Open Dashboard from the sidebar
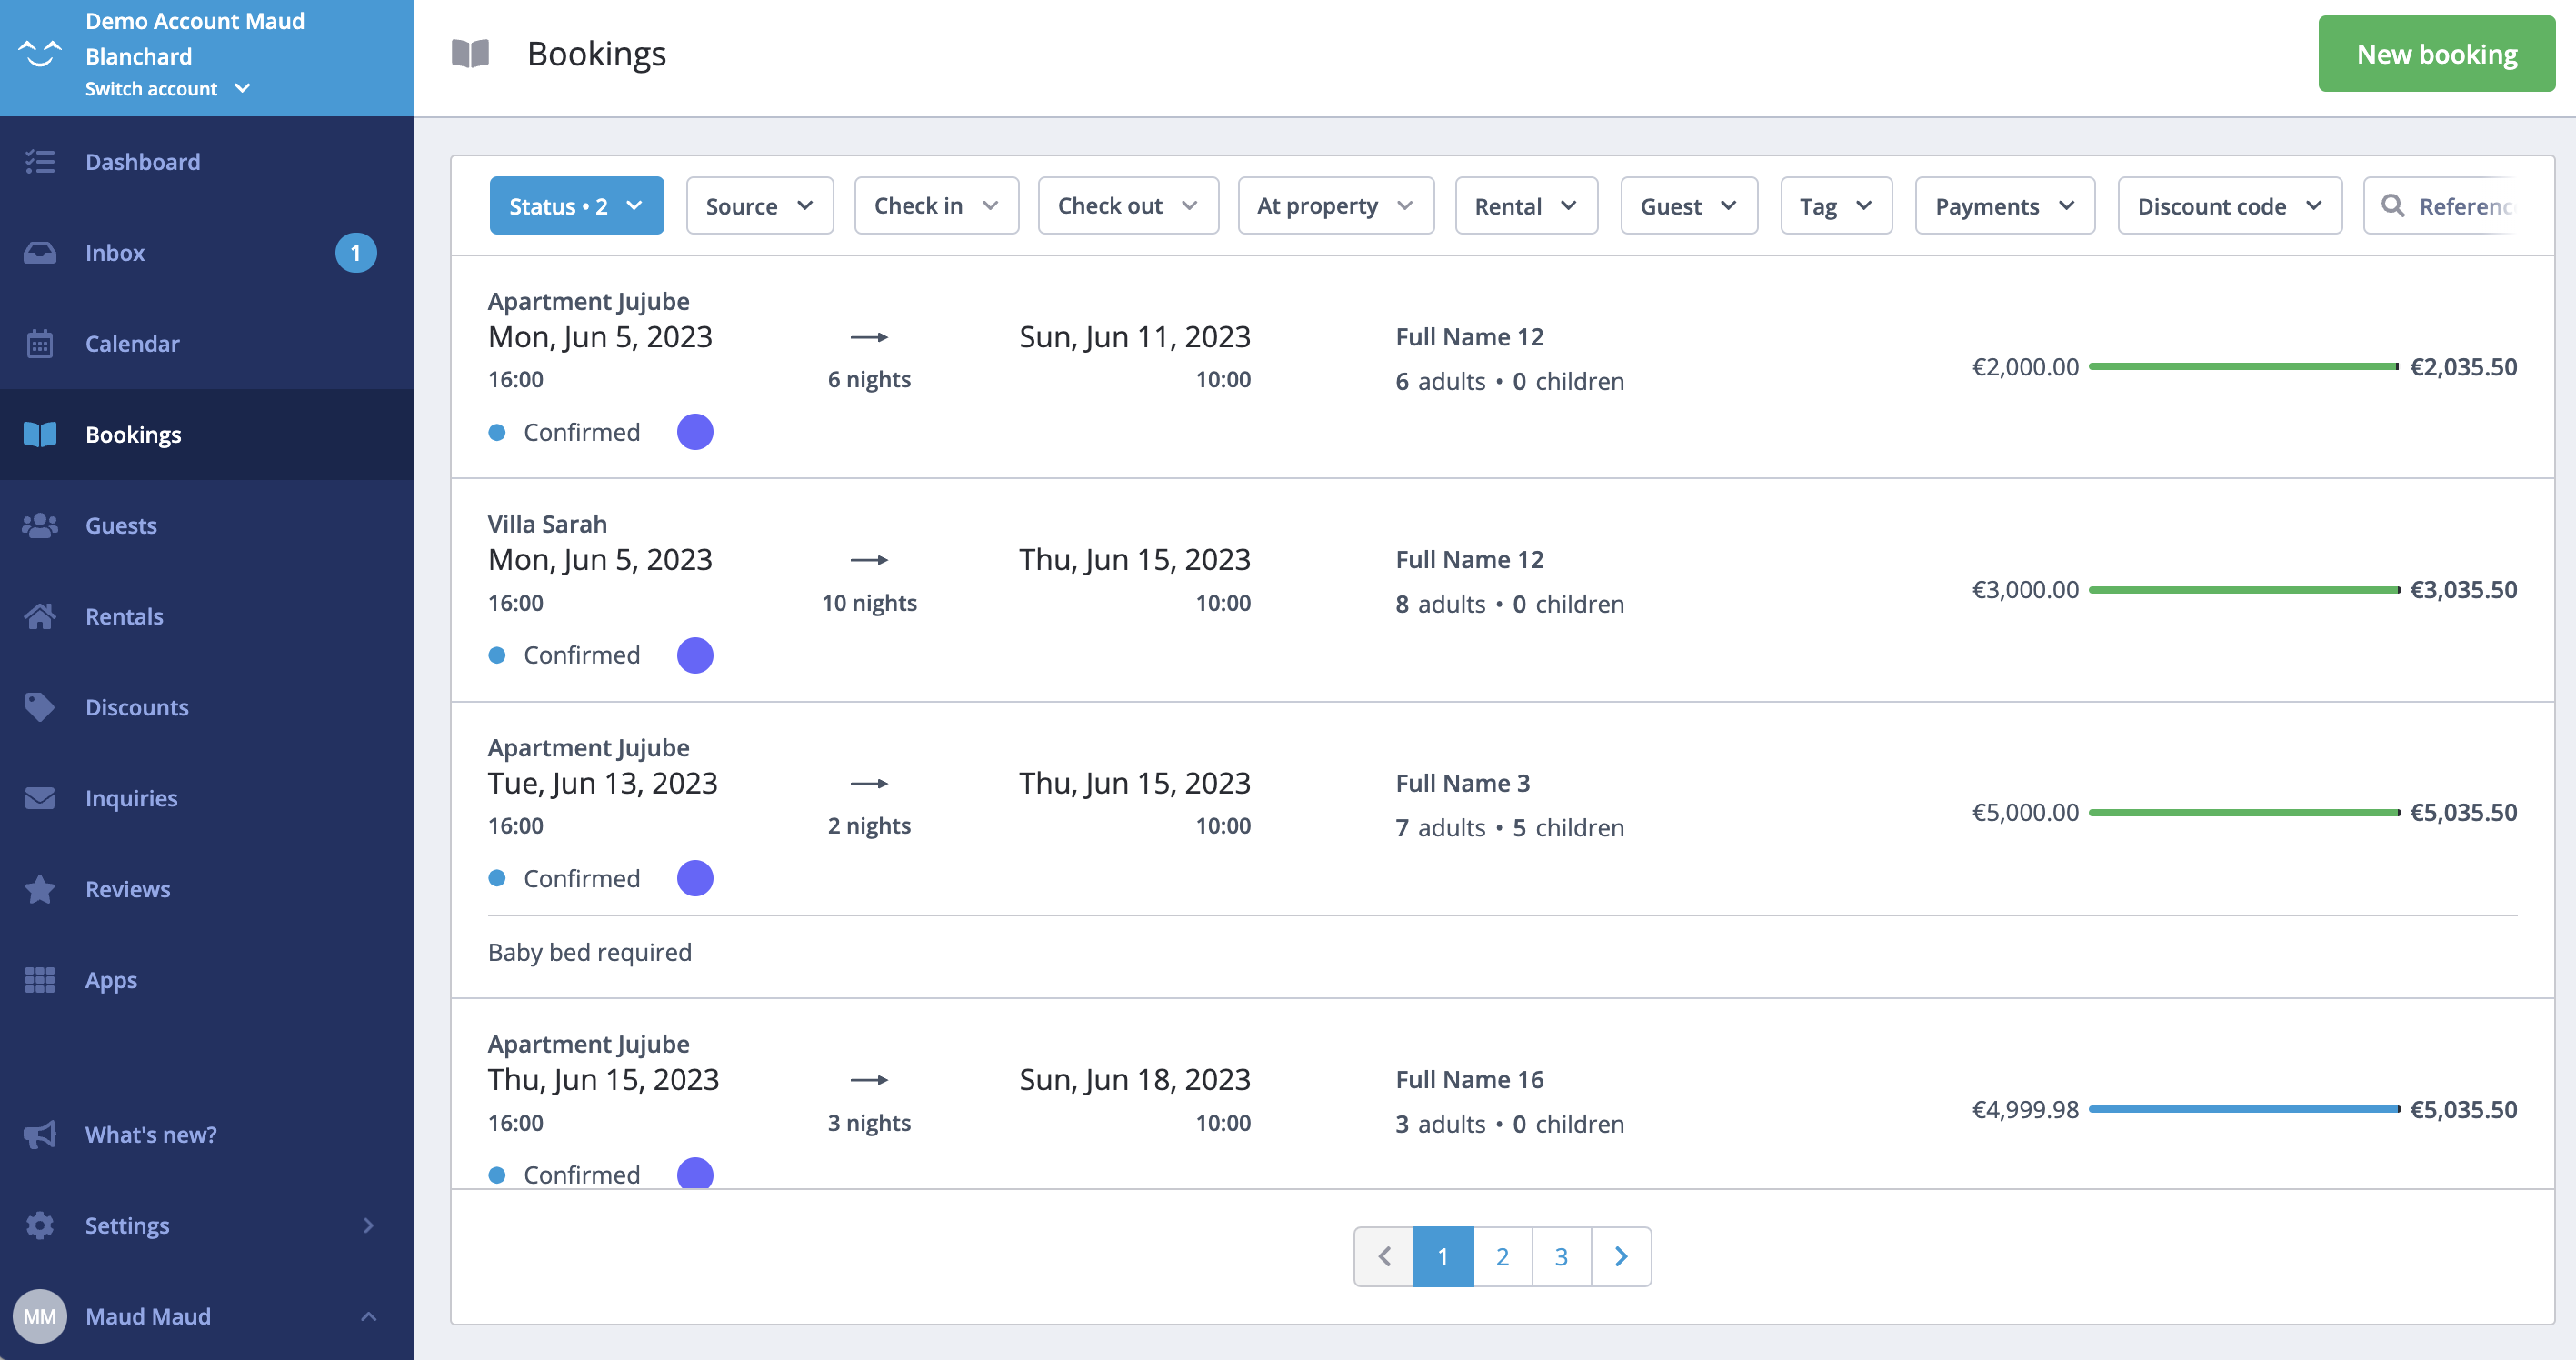The width and height of the screenshot is (2576, 1360). tap(206, 161)
